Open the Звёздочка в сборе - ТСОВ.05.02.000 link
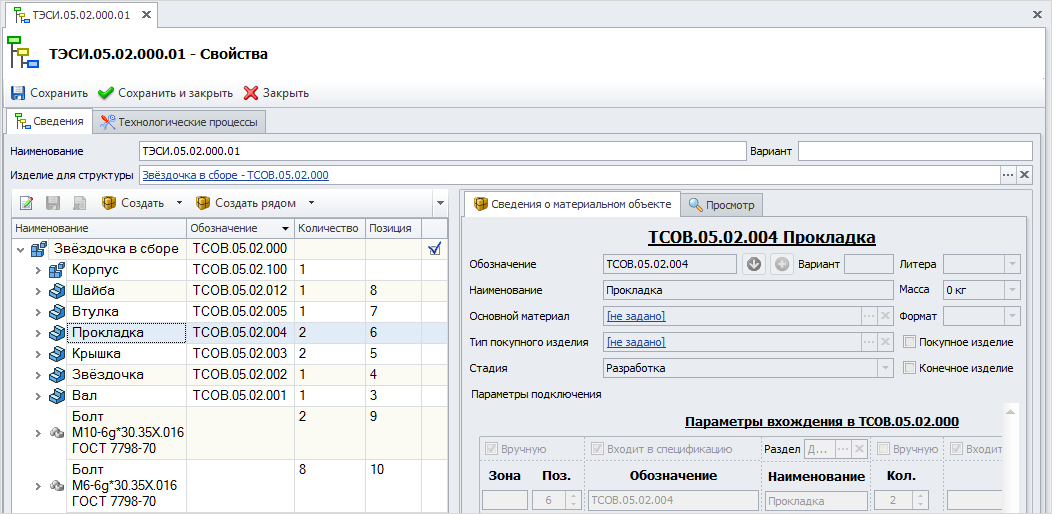This screenshot has height=514, width=1052. (235, 175)
